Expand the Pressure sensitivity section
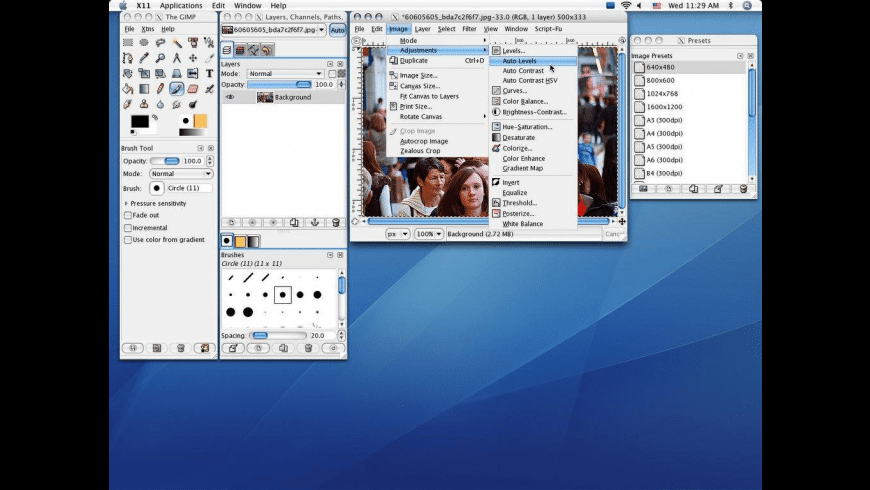Viewport: 870px width, 490px height. point(125,203)
